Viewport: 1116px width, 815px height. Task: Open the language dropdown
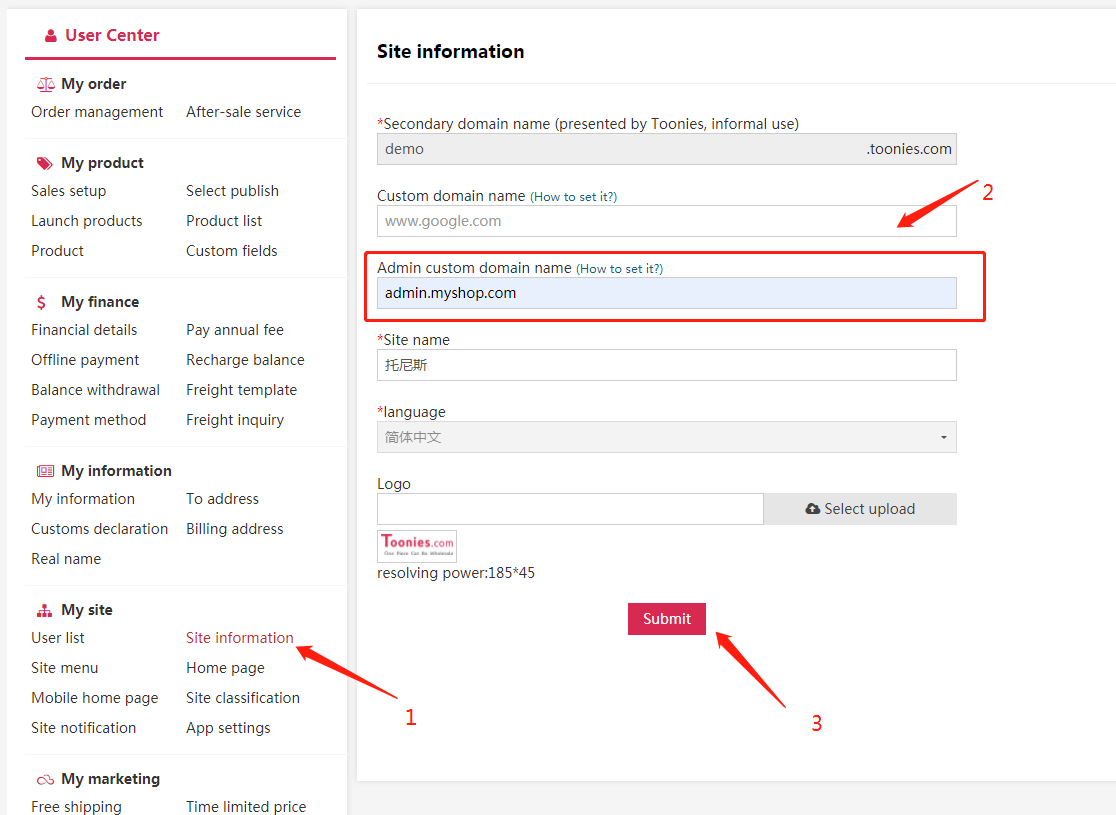coord(666,437)
